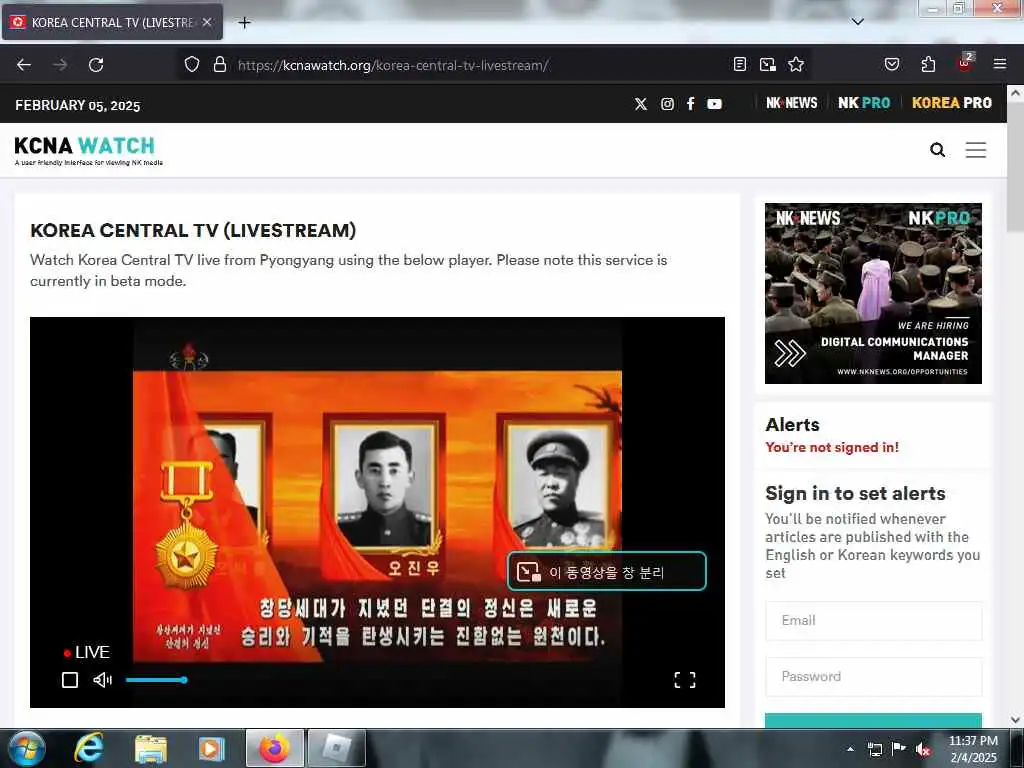Click the network tray icon

874,749
